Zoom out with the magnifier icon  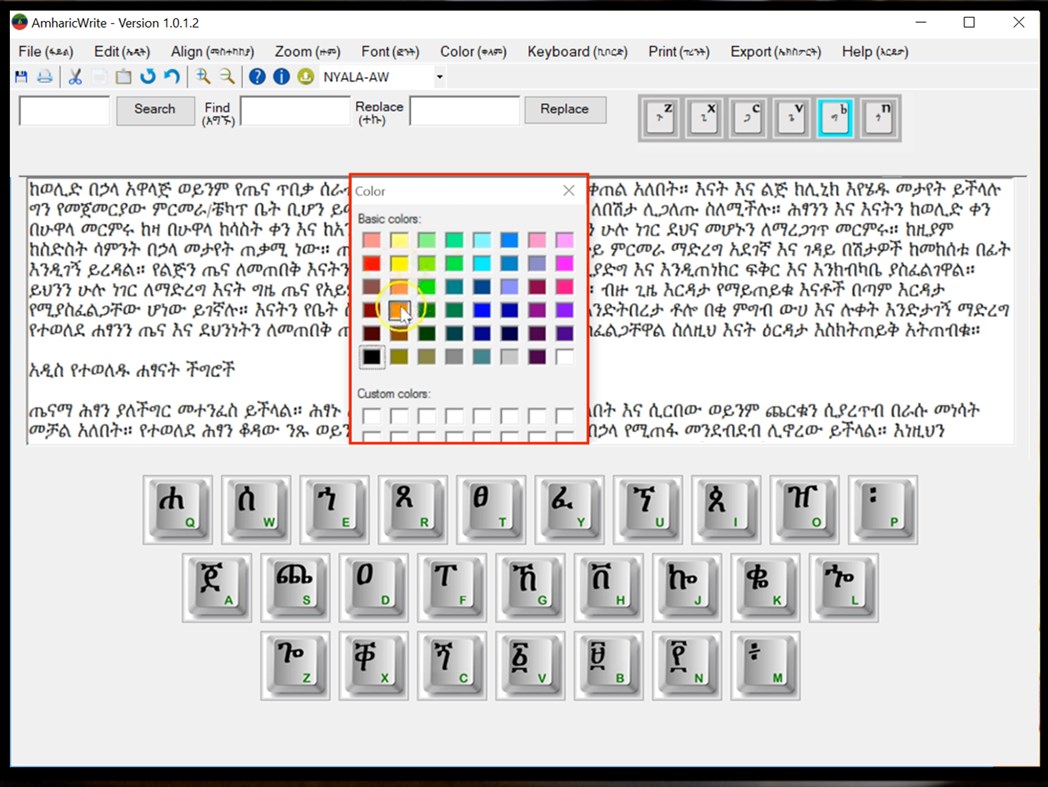pyautogui.click(x=225, y=76)
